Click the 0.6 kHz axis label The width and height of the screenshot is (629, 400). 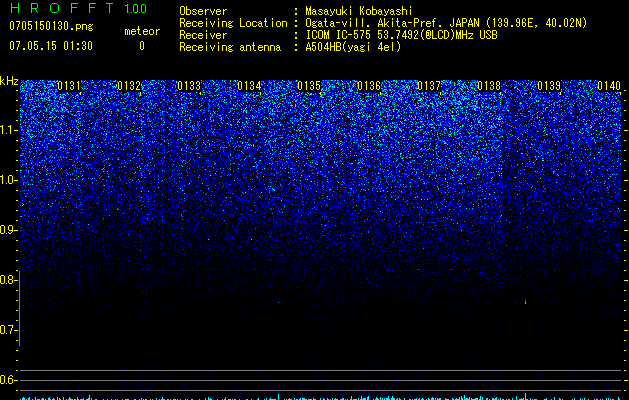(9, 380)
